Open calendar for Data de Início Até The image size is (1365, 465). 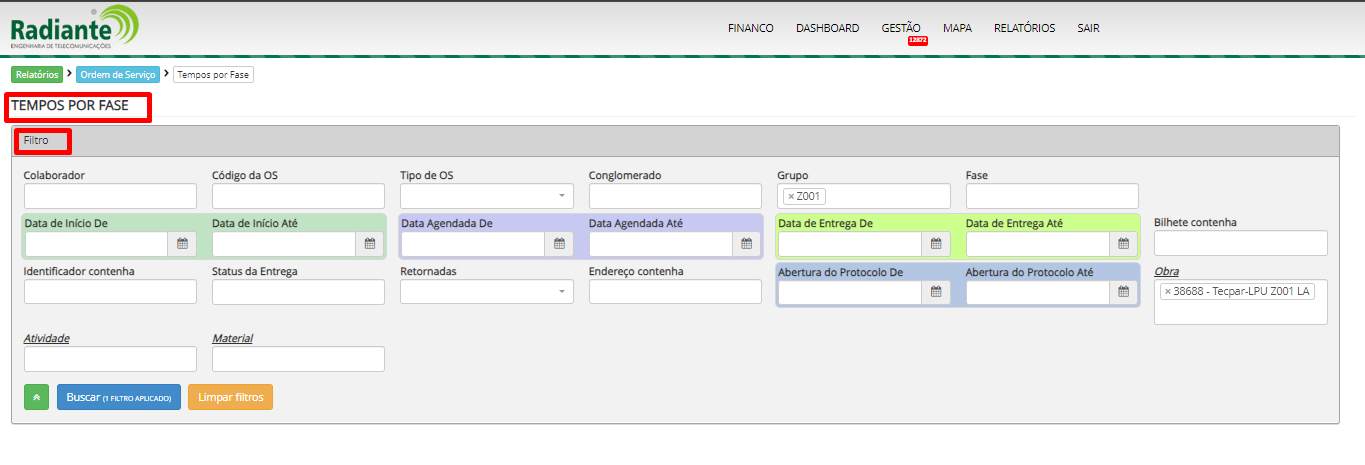pos(369,244)
